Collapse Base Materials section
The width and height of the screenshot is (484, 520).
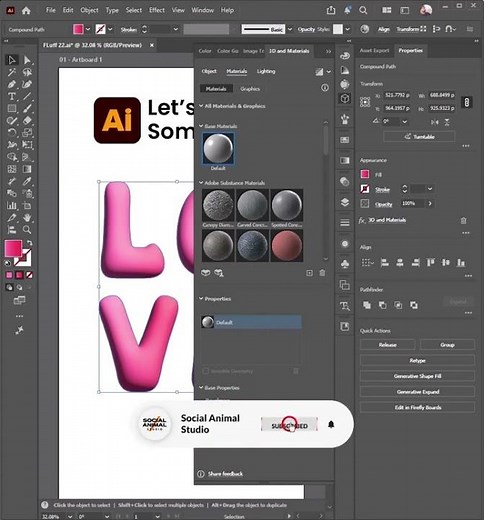[201, 126]
